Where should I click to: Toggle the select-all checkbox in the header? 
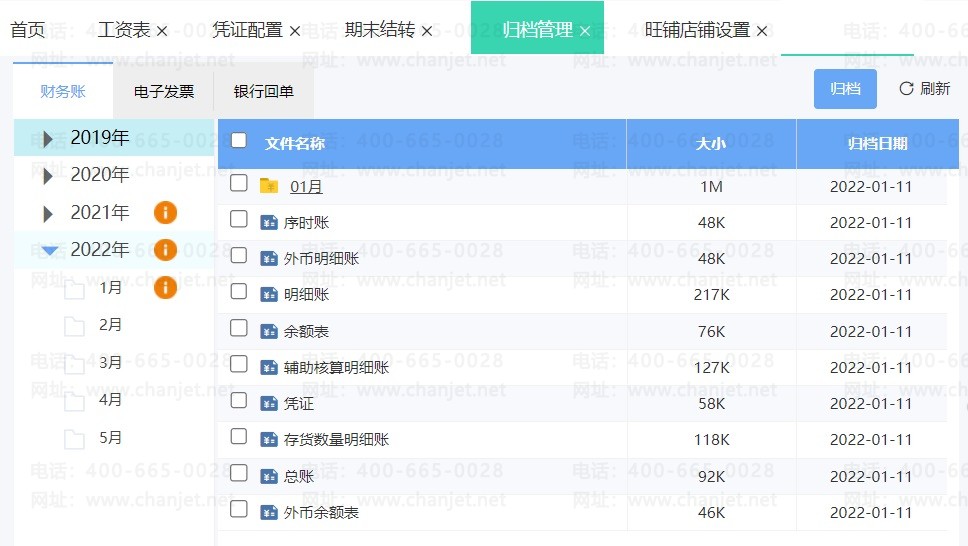(239, 140)
